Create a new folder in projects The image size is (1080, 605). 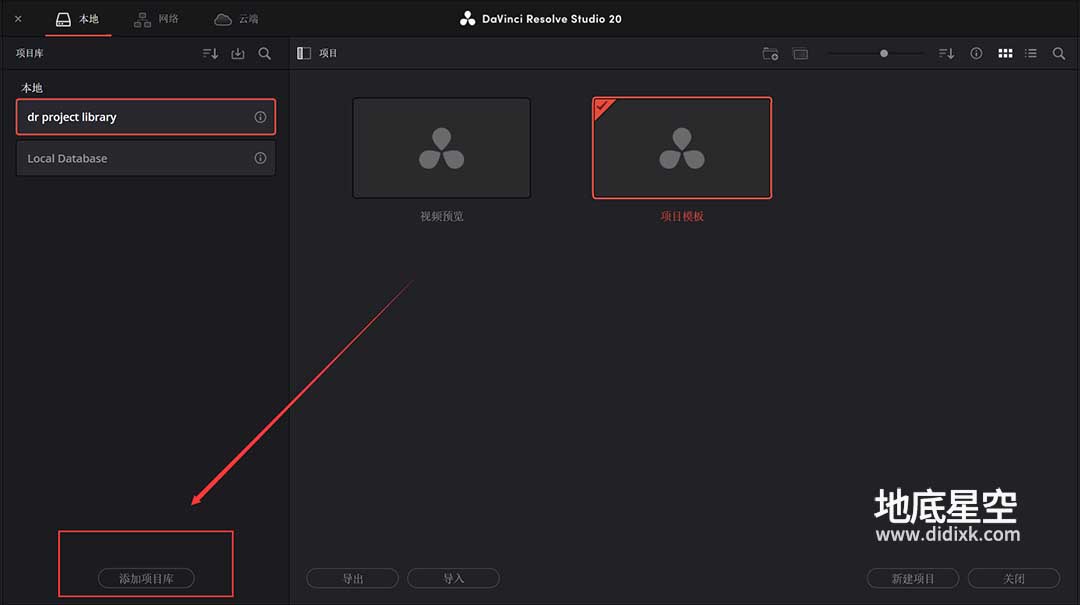click(x=770, y=54)
